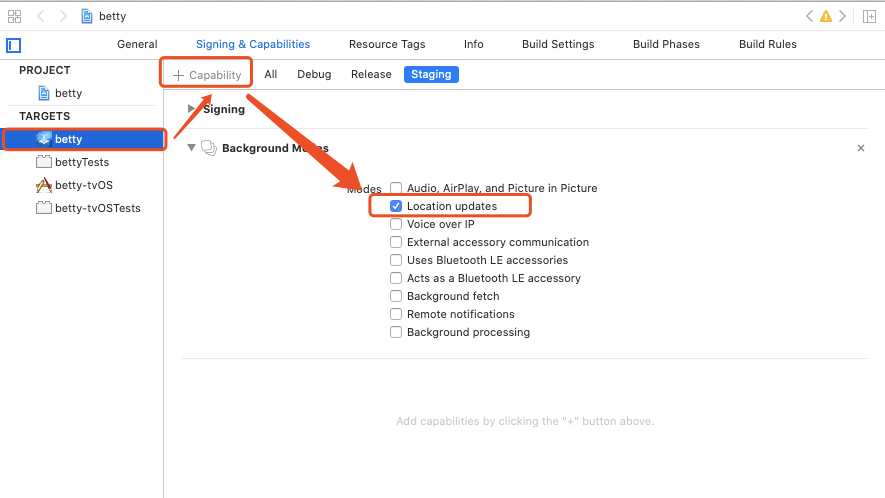Select the betty-tvOS target
The height and width of the screenshot is (498, 885).
(83, 185)
